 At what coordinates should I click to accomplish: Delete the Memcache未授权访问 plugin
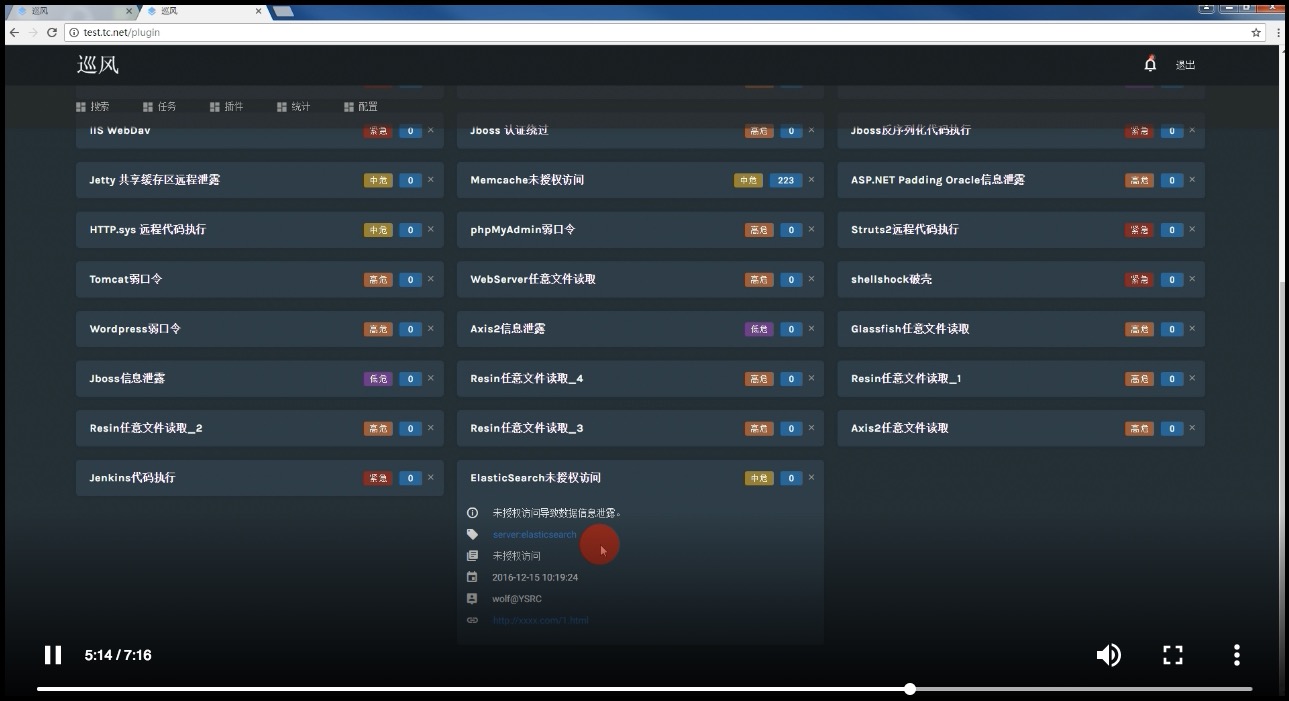[811, 180]
